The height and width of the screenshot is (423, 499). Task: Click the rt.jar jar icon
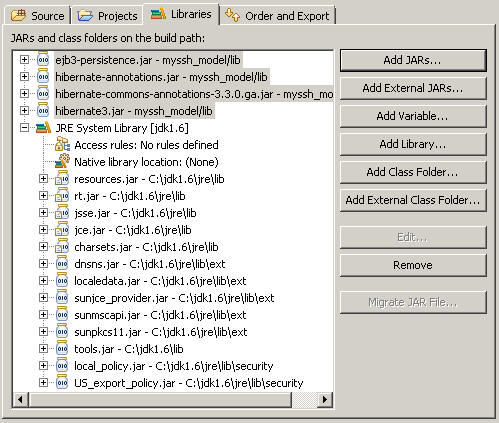click(62, 196)
